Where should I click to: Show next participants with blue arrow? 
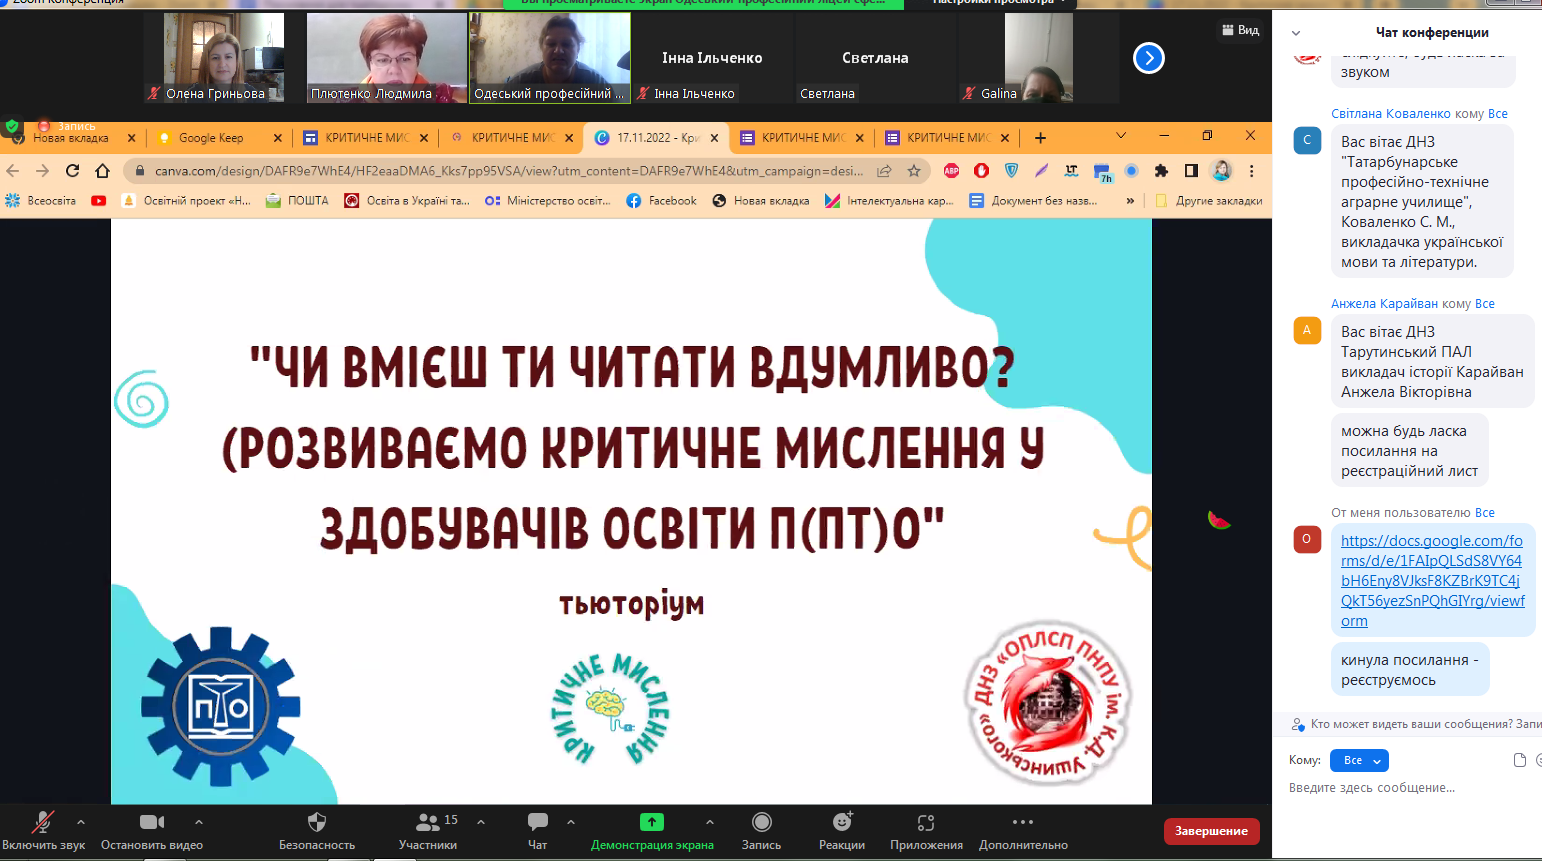[1149, 59]
